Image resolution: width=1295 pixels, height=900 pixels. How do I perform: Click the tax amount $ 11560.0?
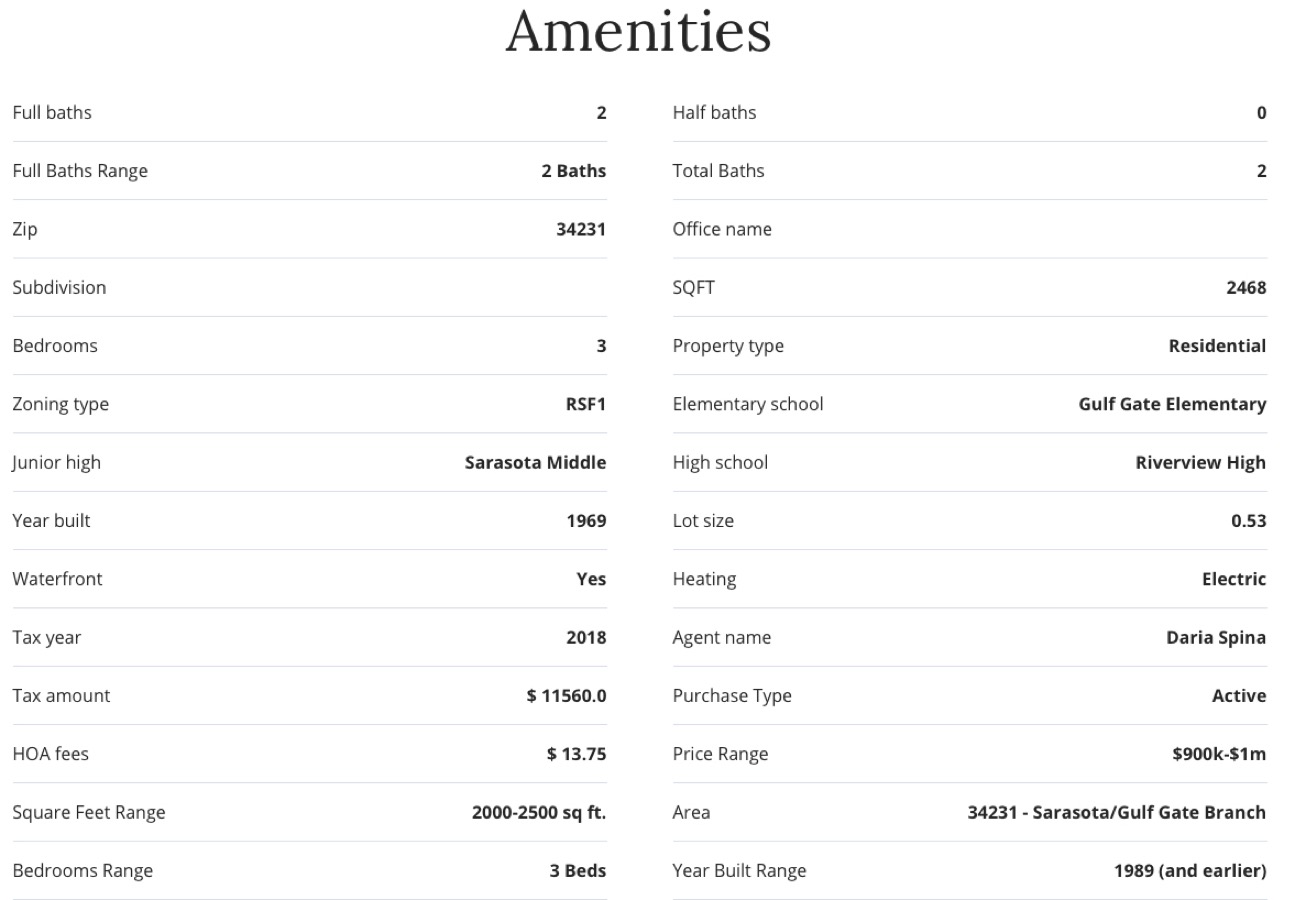(x=566, y=695)
